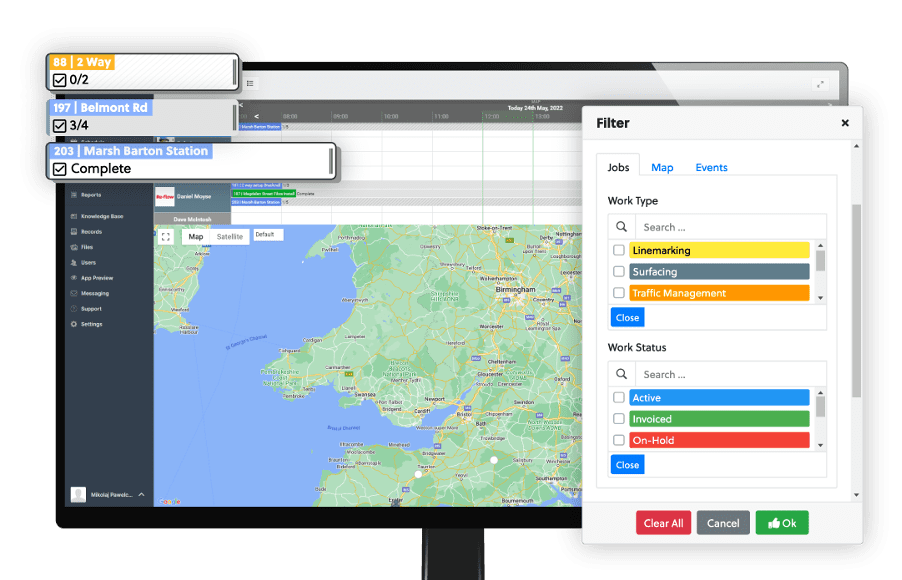This screenshot has width=902, height=580.
Task: Confirm filters with the green Ok button
Action: 782,523
